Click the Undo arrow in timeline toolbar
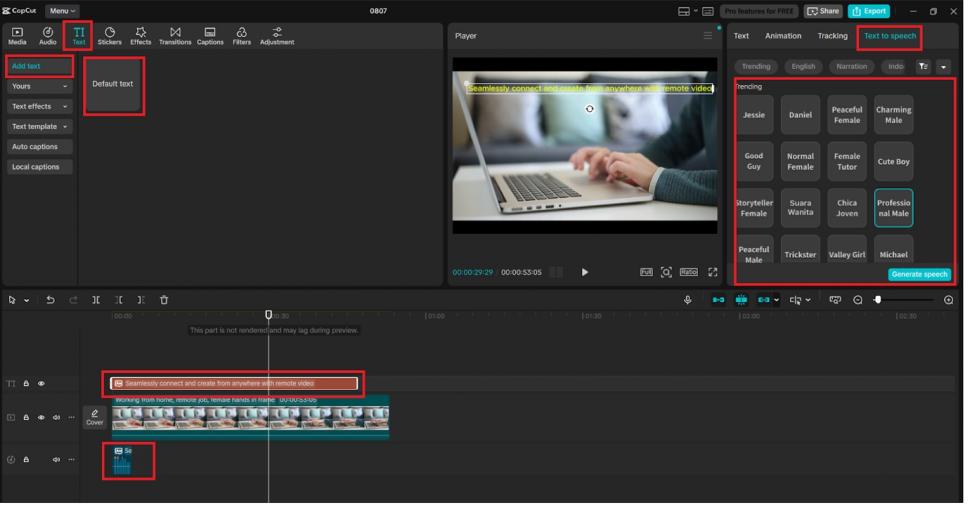This screenshot has height=512, width=970. (x=50, y=300)
